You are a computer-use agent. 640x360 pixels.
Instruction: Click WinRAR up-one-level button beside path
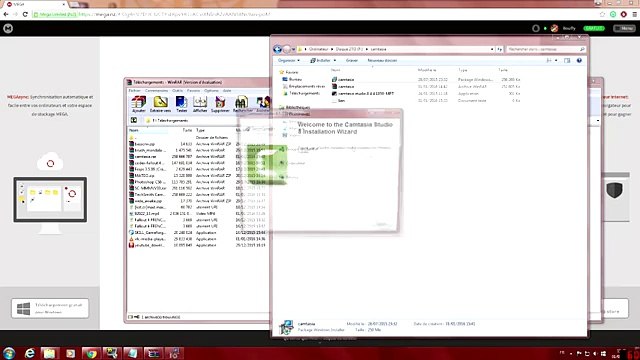pos(134,120)
